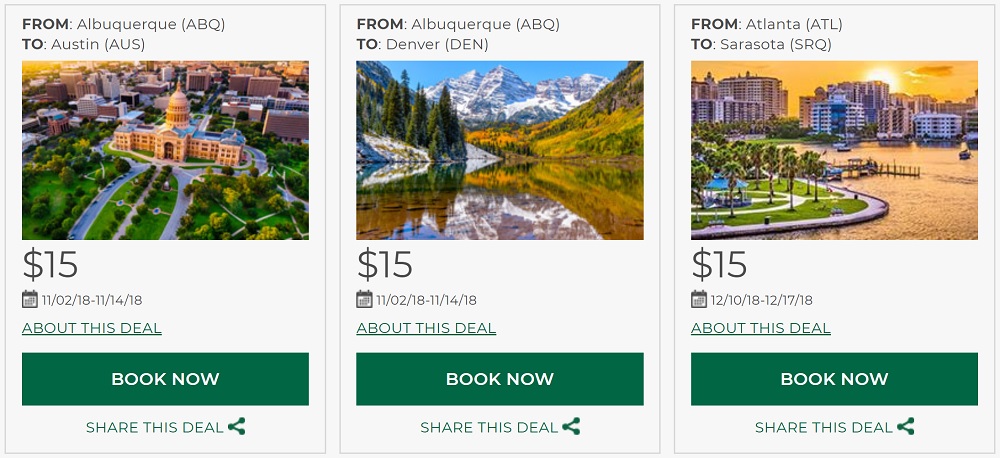Book the Albuquerque to Denver flight
Image resolution: width=1000 pixels, height=458 pixels.
[x=500, y=379]
